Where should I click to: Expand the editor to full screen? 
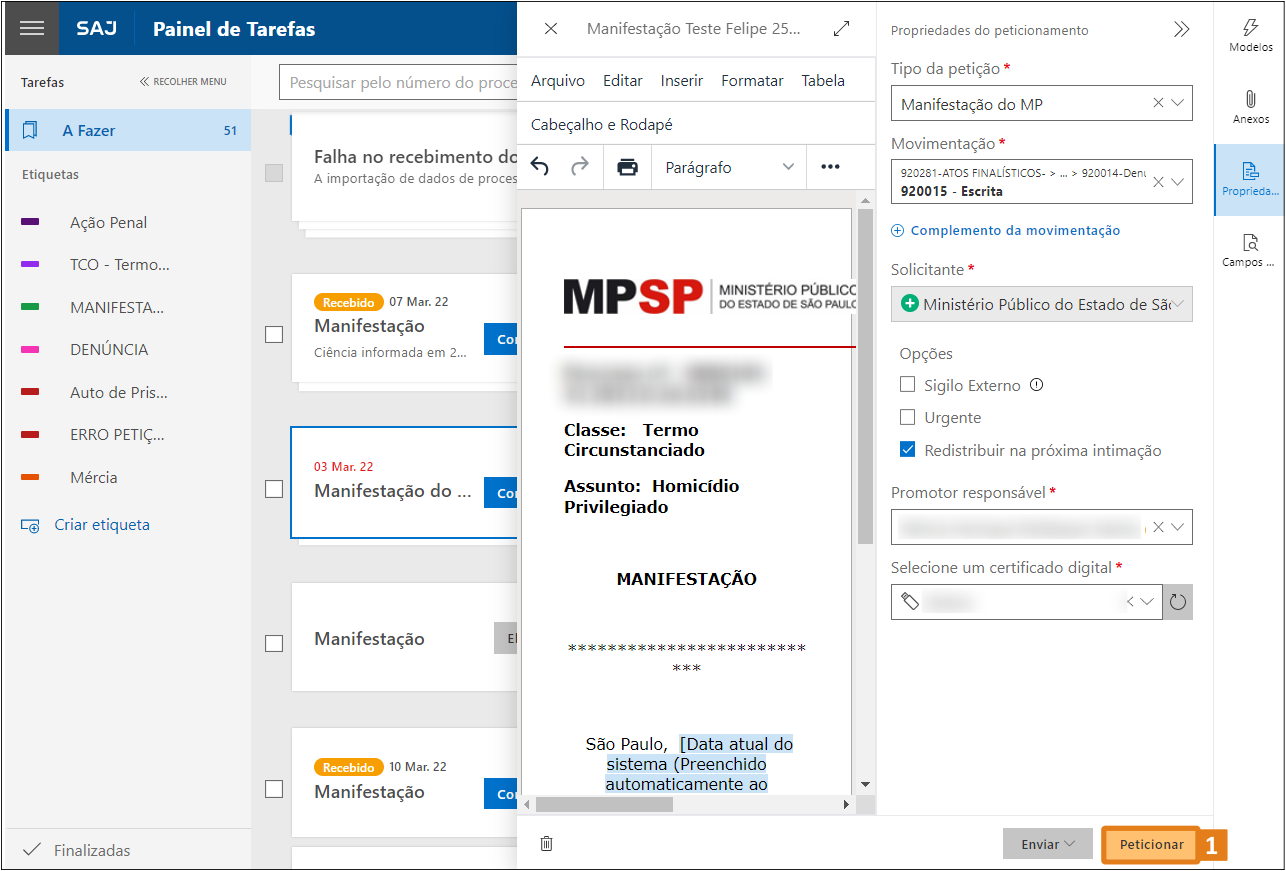pos(841,29)
